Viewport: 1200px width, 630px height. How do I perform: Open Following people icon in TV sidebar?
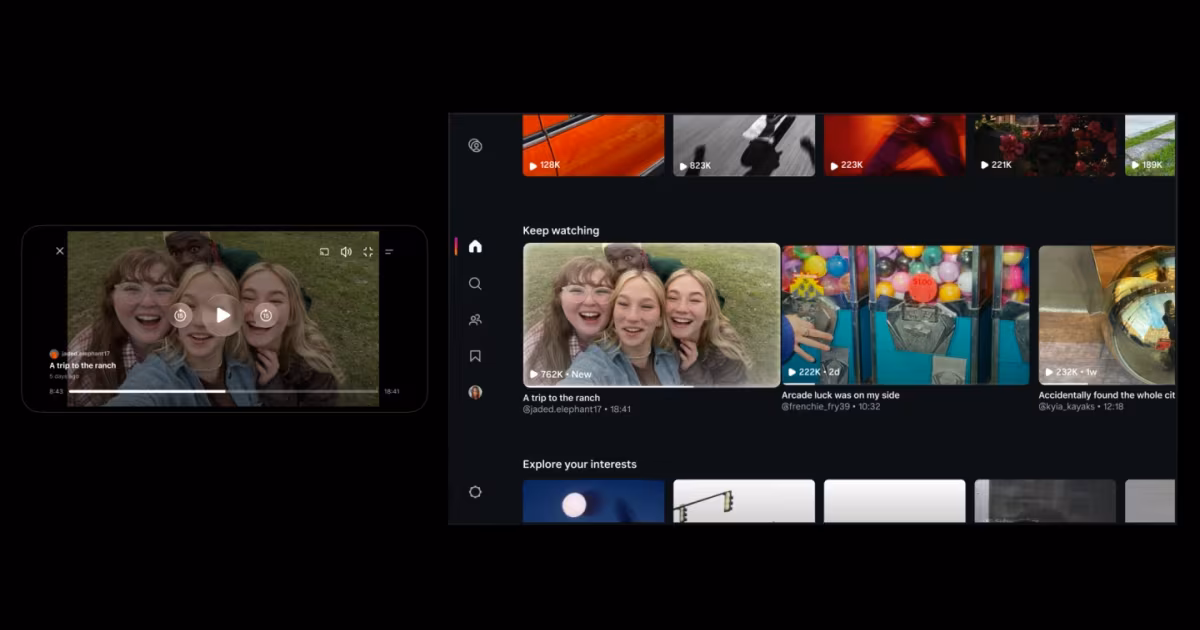pos(475,320)
